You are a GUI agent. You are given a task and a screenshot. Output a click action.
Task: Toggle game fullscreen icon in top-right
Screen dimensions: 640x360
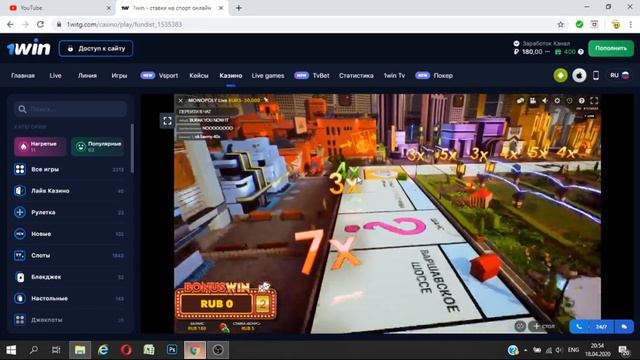[594, 100]
